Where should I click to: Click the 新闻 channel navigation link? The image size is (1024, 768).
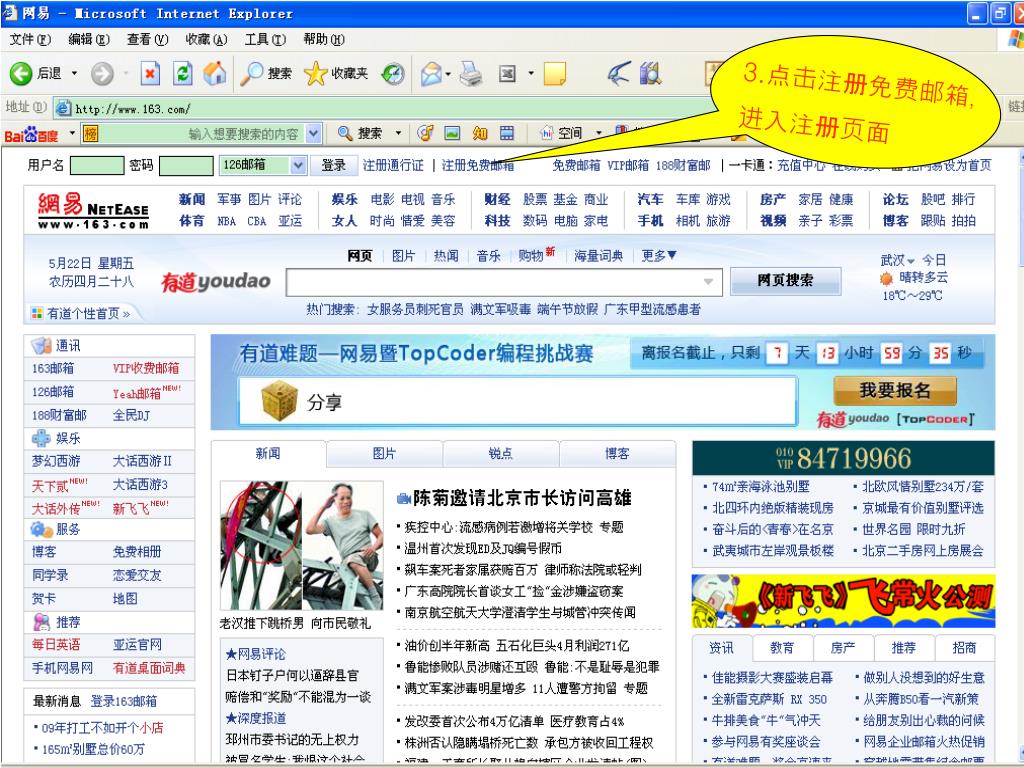(x=192, y=199)
